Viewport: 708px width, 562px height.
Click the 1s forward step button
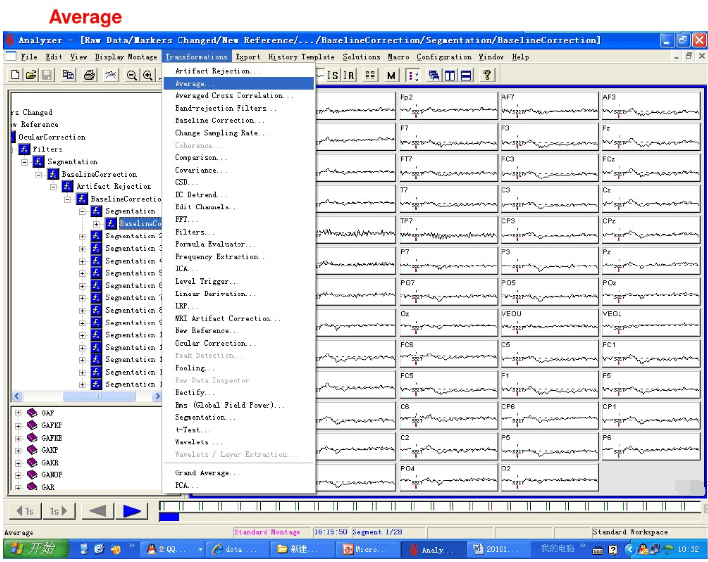pos(57,511)
